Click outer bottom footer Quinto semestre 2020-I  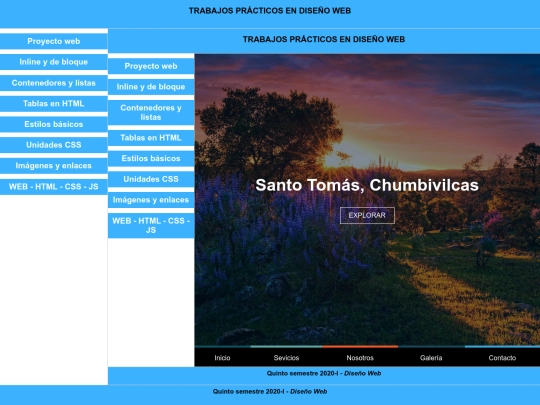point(270,392)
